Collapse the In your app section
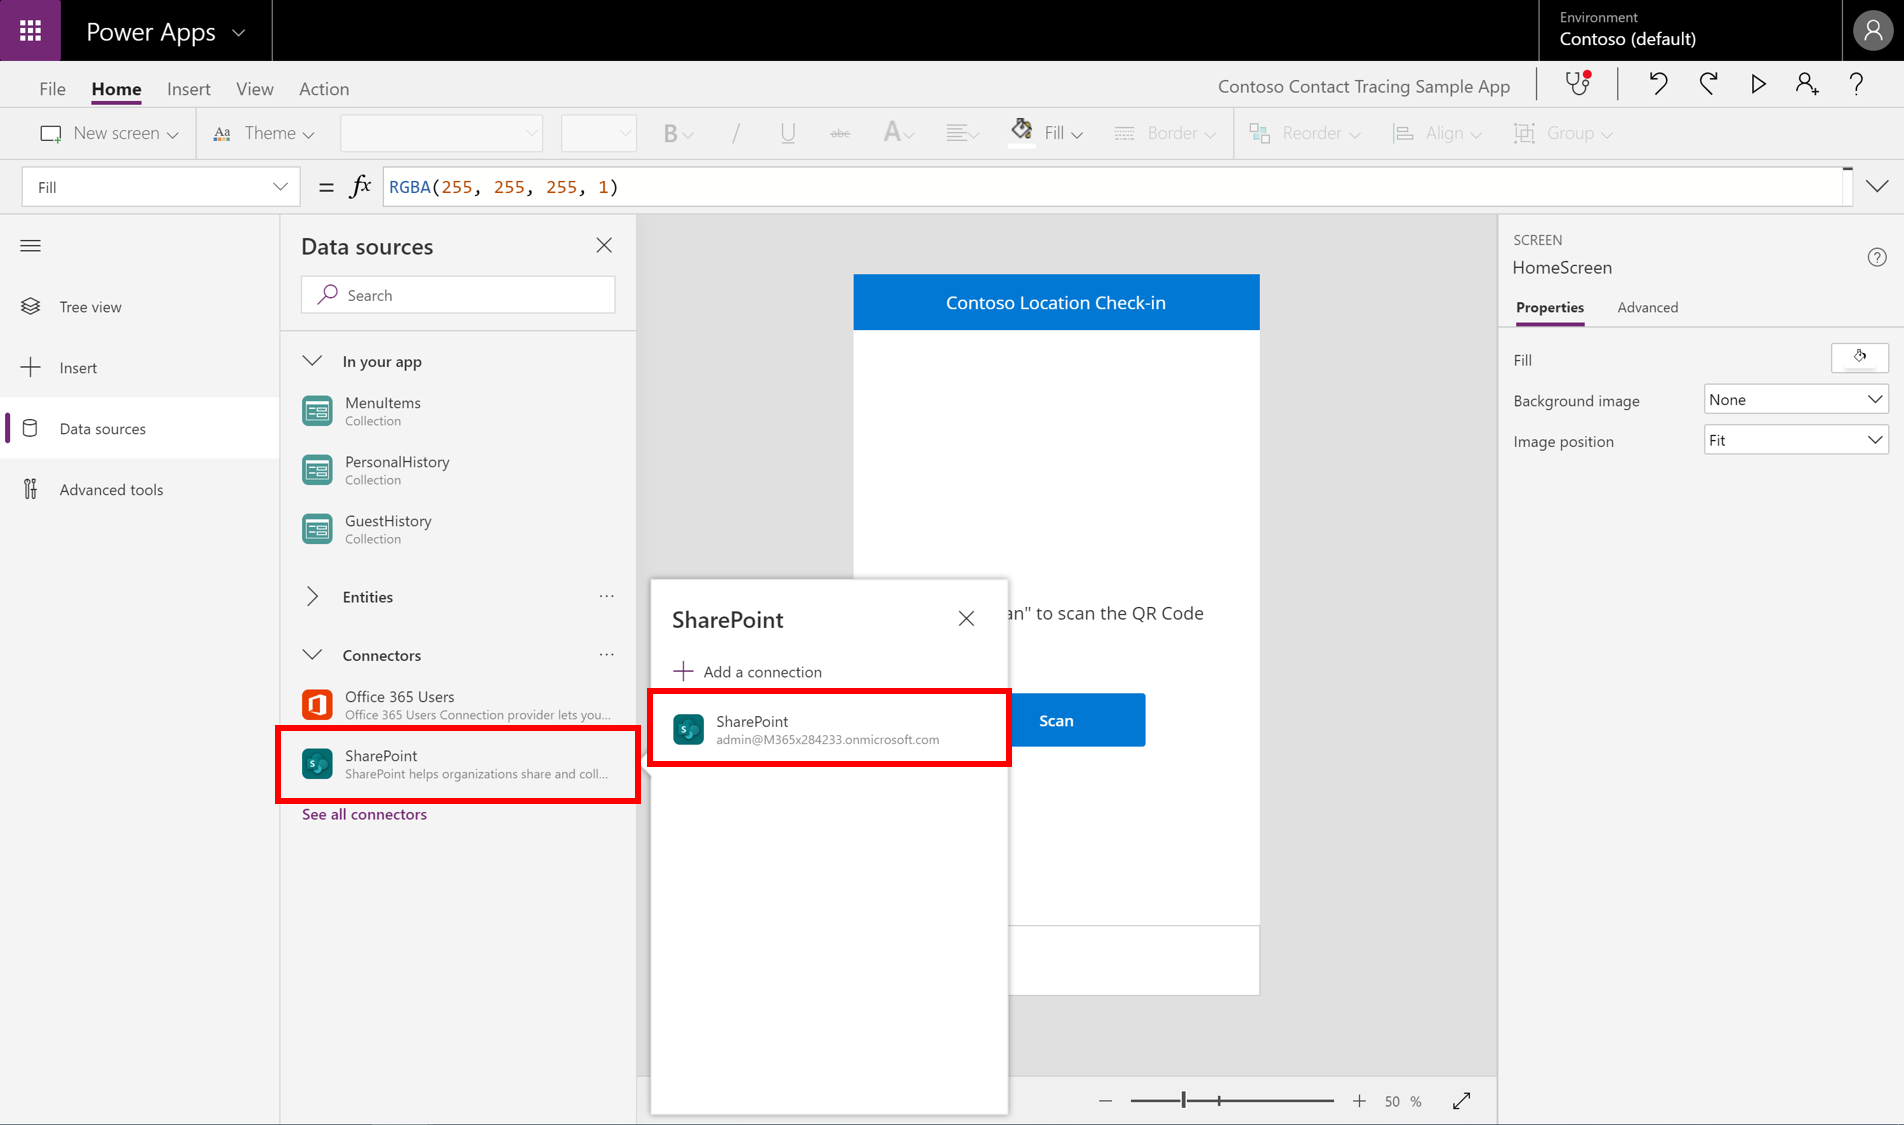 [312, 361]
